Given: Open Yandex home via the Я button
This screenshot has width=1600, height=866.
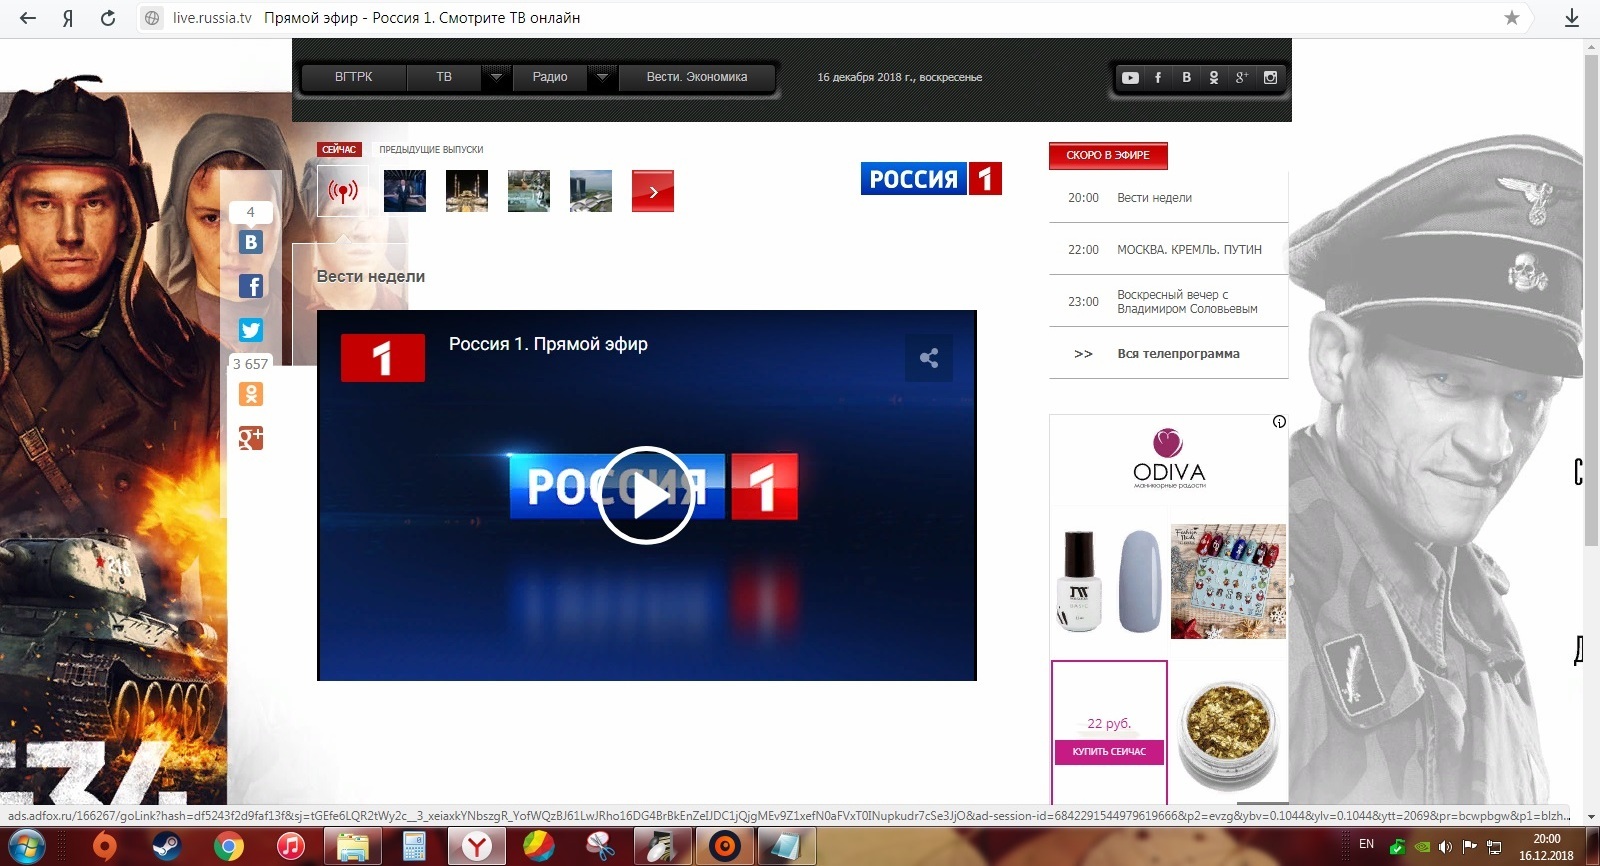Looking at the screenshot, I should click(67, 18).
